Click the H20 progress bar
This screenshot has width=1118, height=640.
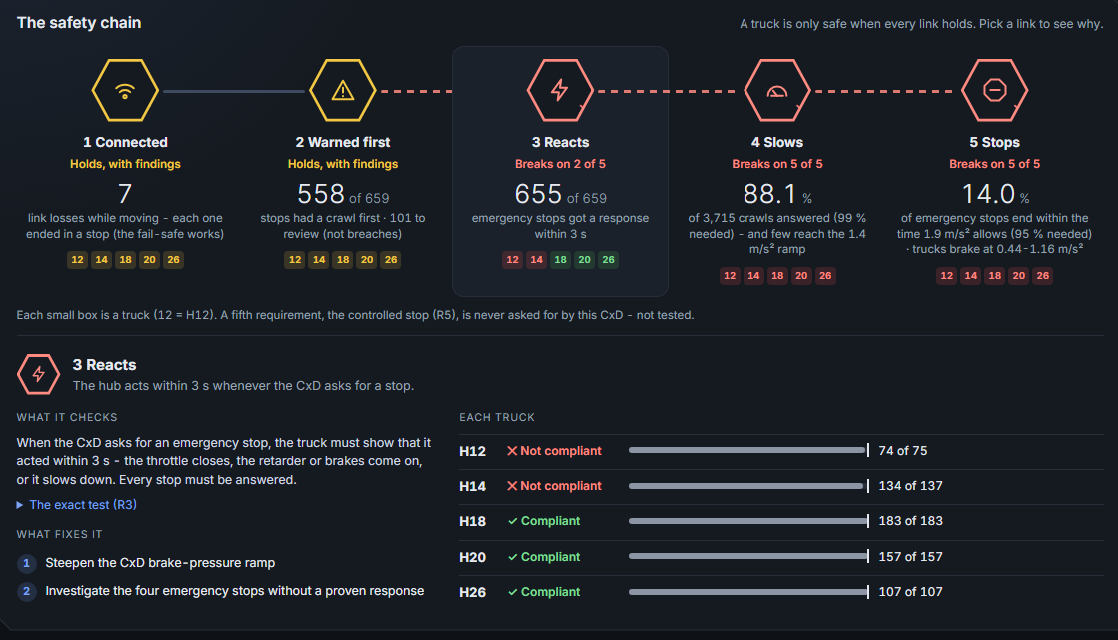click(x=749, y=557)
